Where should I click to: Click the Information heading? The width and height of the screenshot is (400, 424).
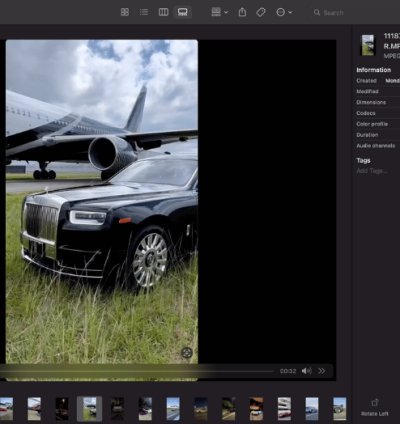click(374, 70)
